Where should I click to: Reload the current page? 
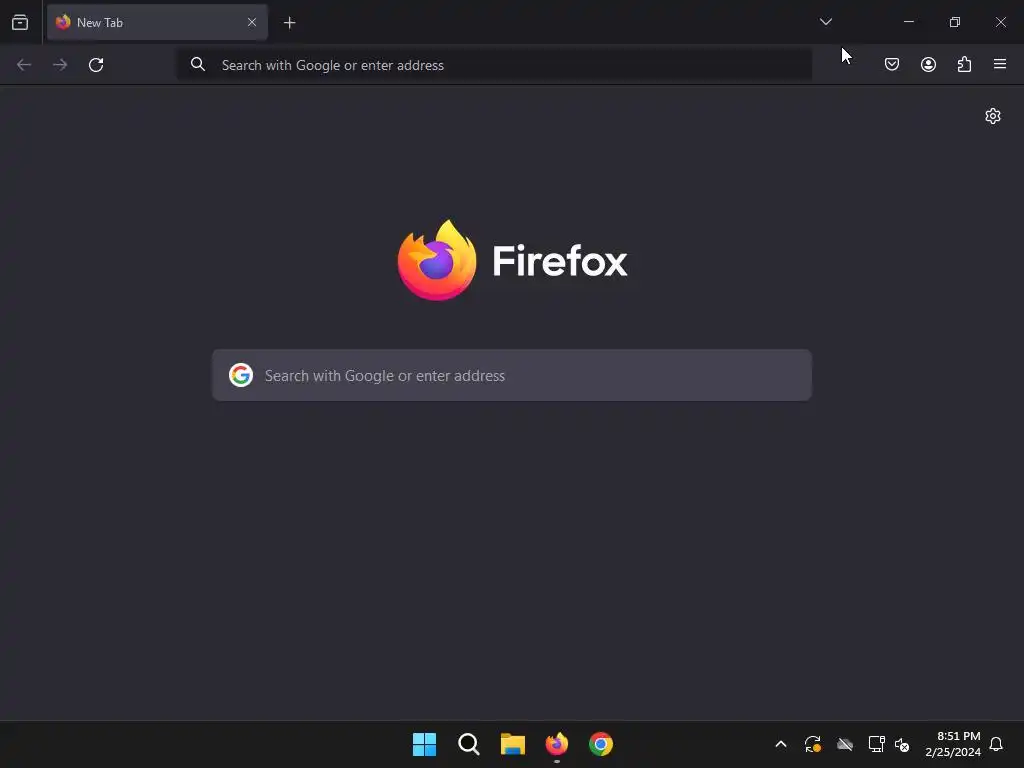point(96,65)
